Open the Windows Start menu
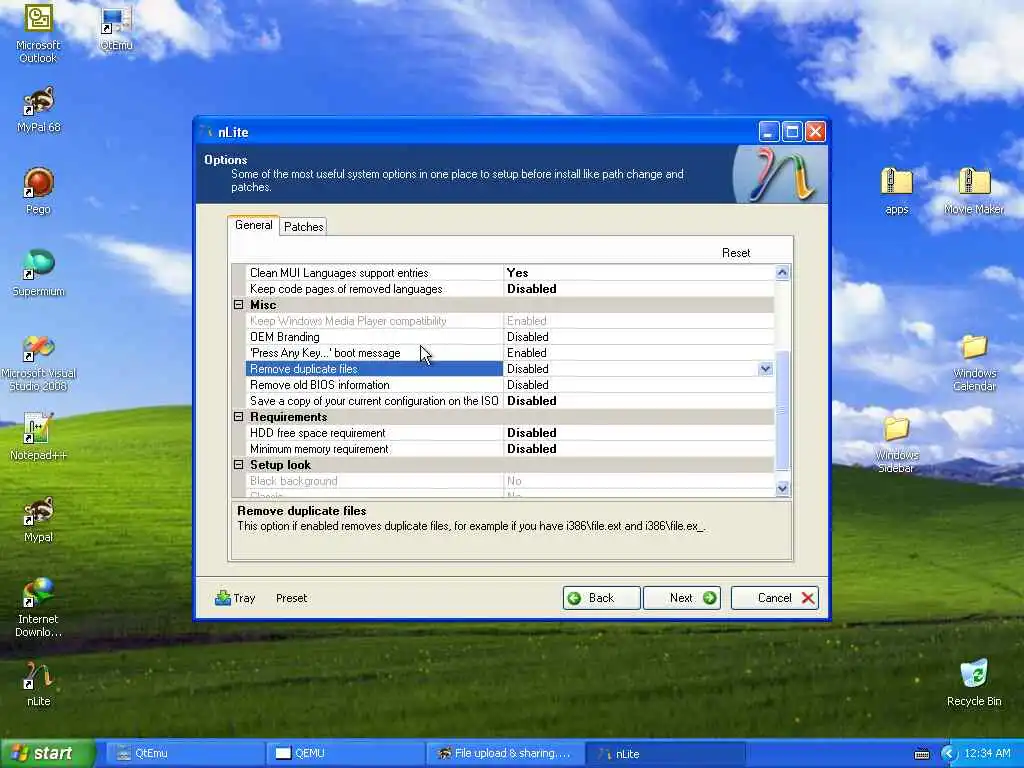 47,754
